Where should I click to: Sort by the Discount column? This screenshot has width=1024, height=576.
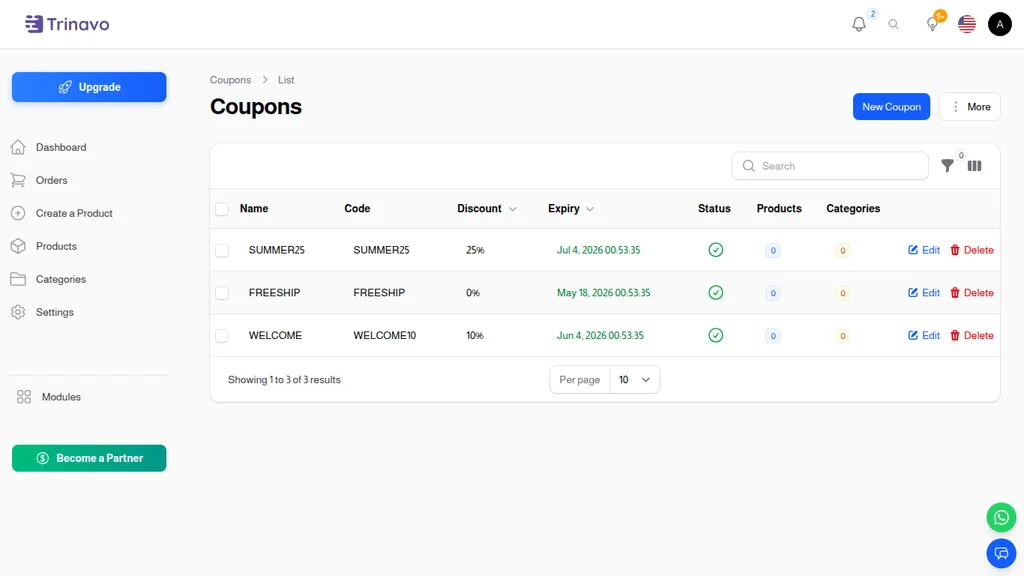click(487, 208)
